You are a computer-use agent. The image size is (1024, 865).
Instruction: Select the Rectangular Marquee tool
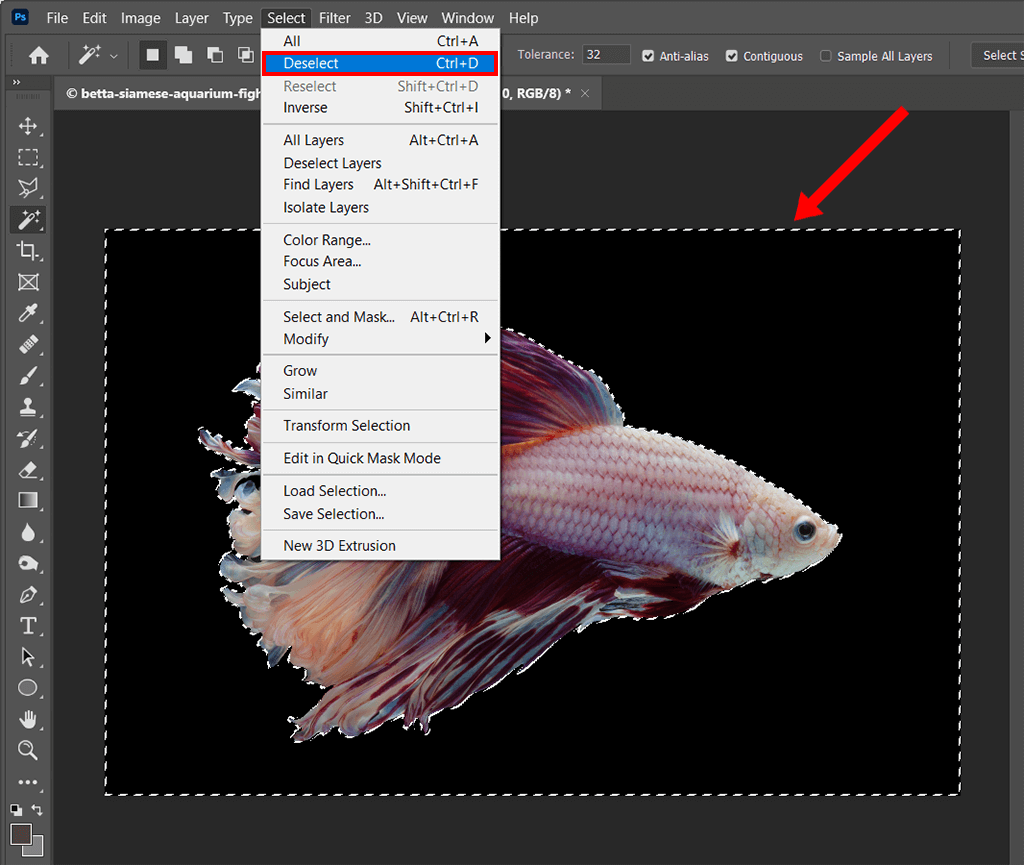click(x=27, y=157)
